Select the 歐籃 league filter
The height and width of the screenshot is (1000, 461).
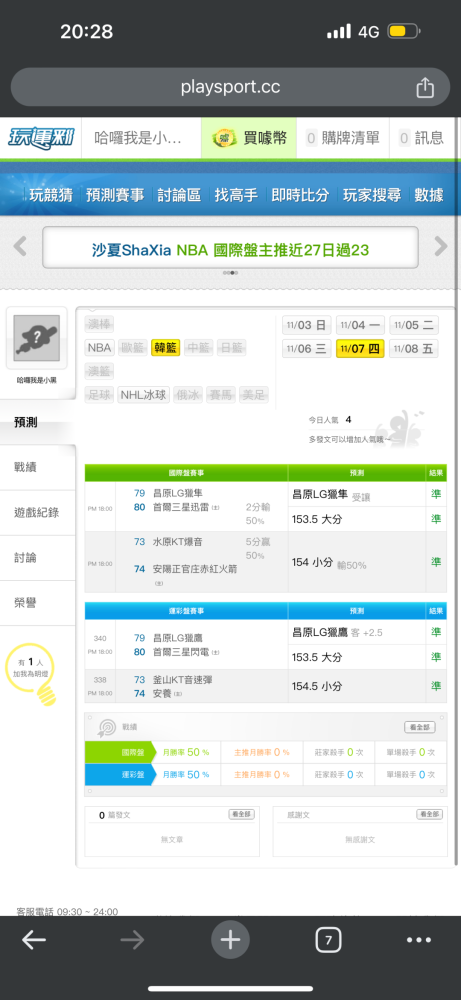pos(132,348)
